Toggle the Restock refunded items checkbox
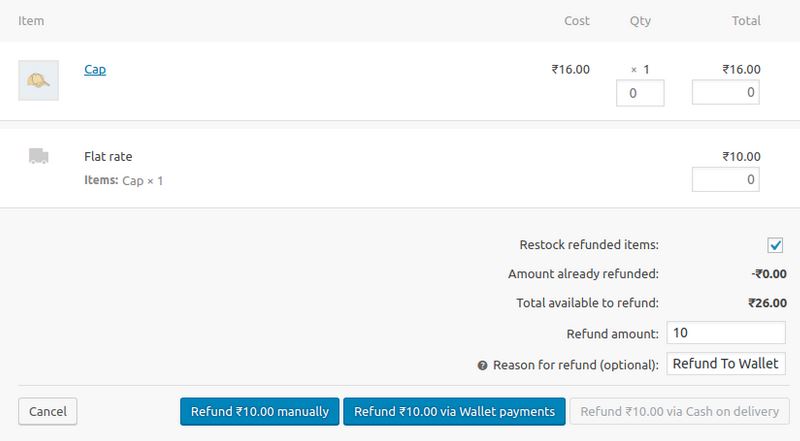 tap(775, 245)
